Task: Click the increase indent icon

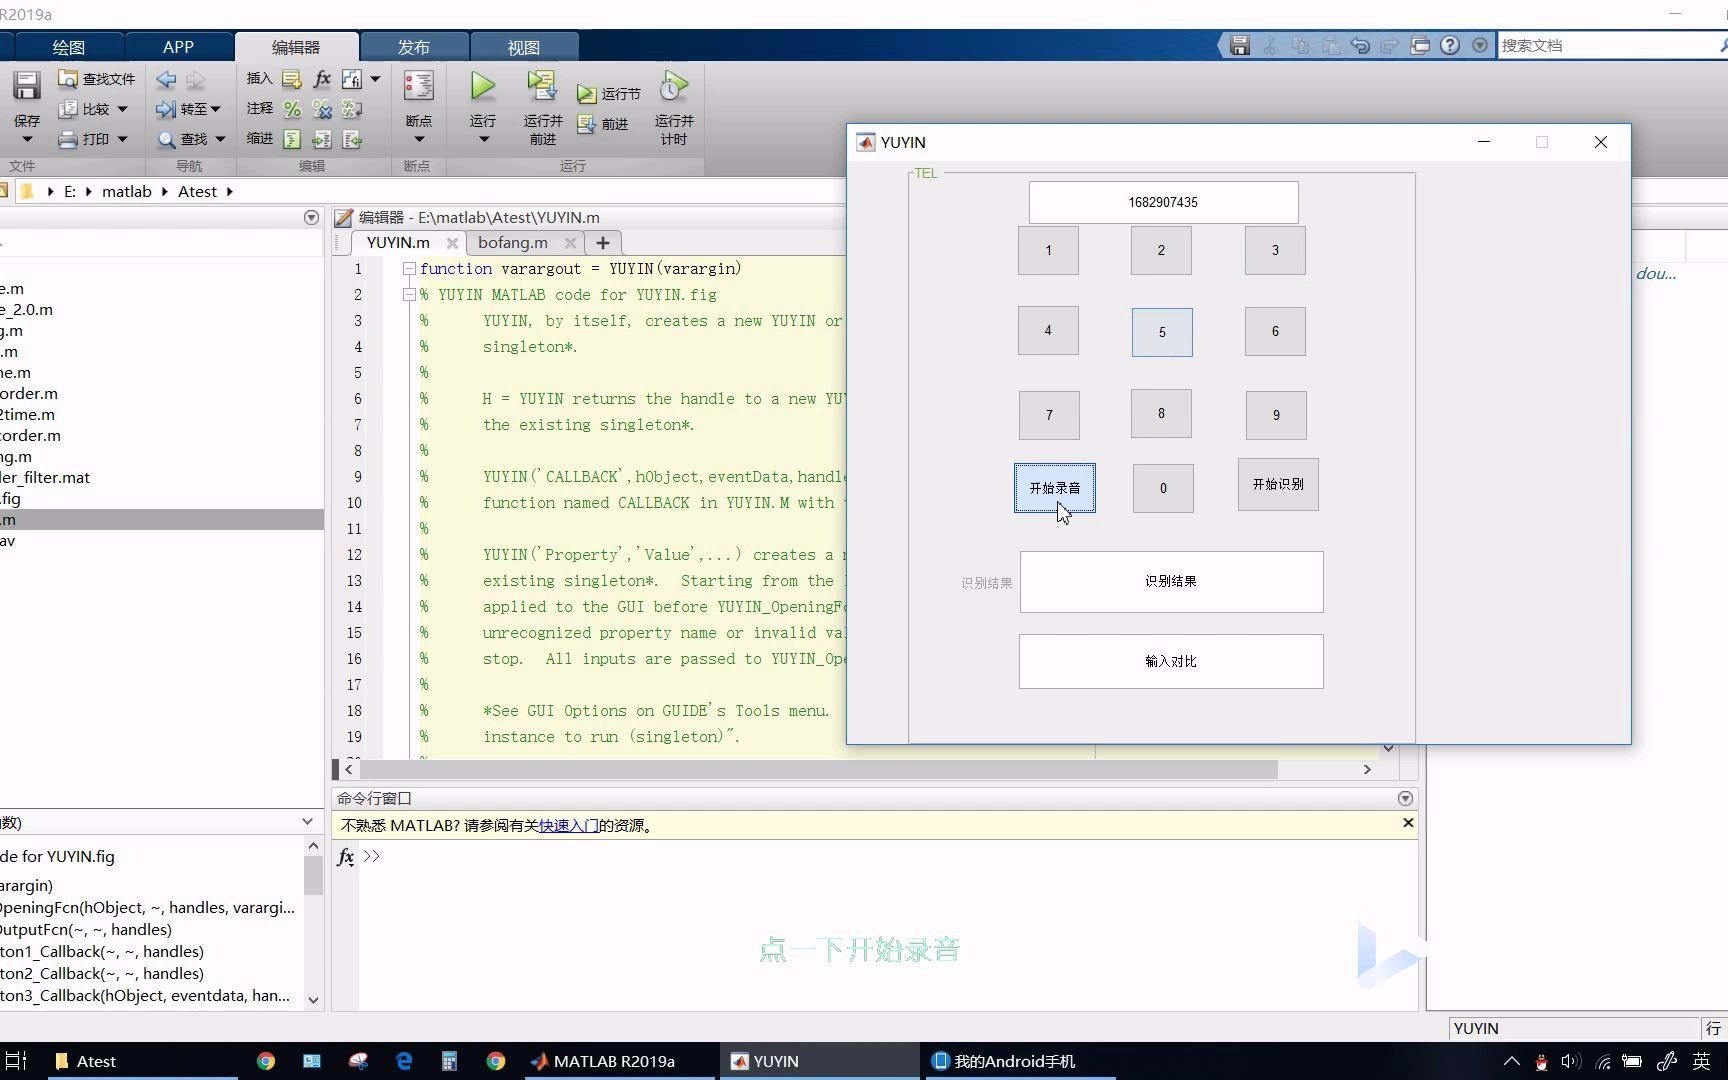Action: [322, 139]
